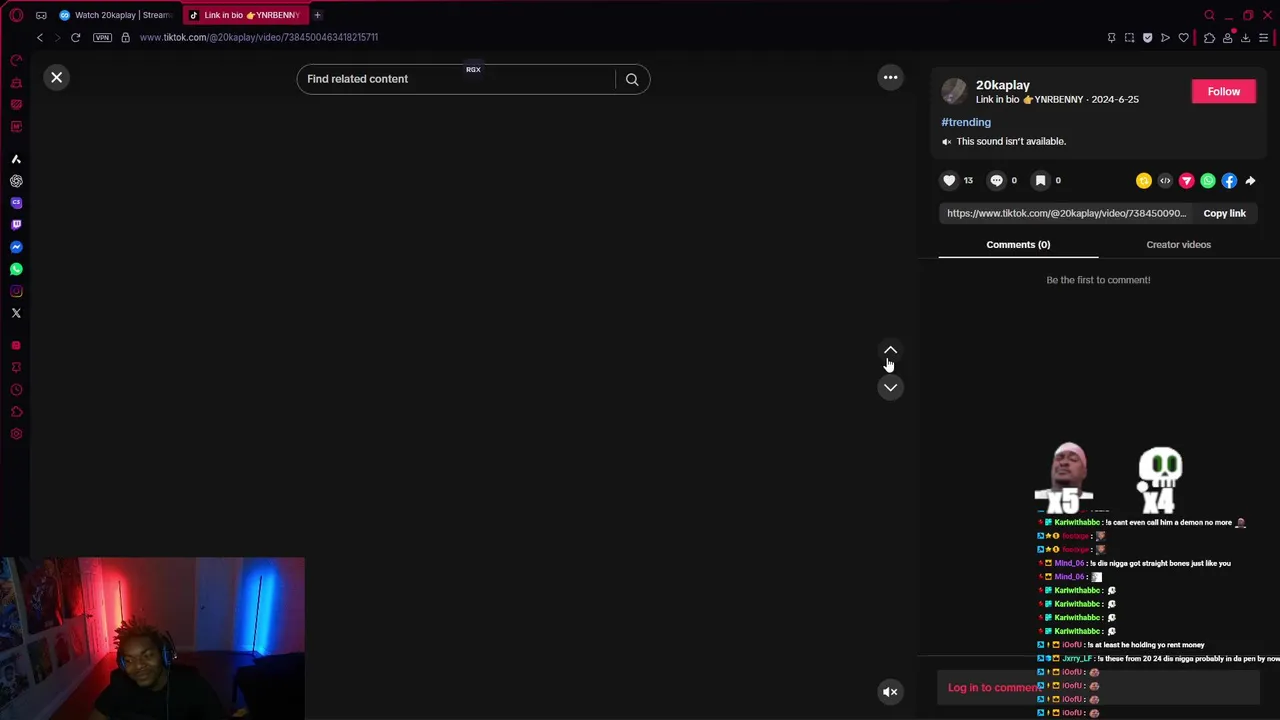Open Aria AI in the sidebar
This screenshot has width=1280, height=720.
coord(16,159)
